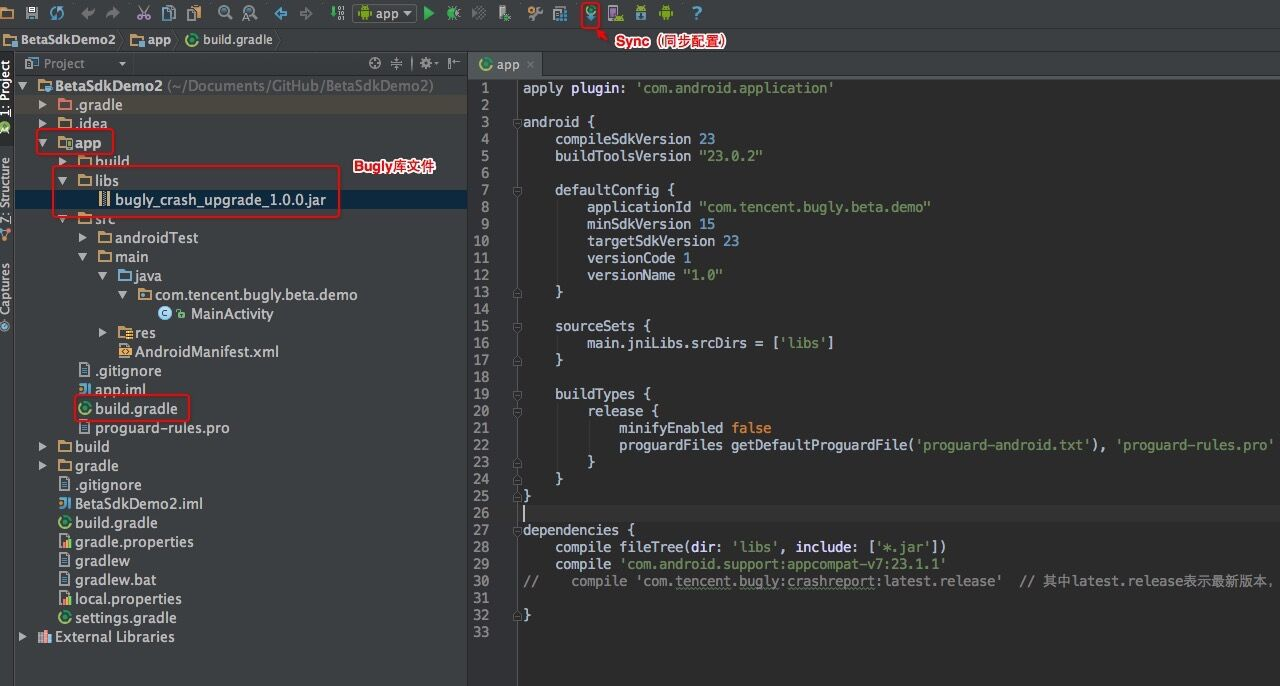1280x686 pixels.
Task: Open the Android Device Monitor icon
Action: pyautogui.click(x=666, y=13)
